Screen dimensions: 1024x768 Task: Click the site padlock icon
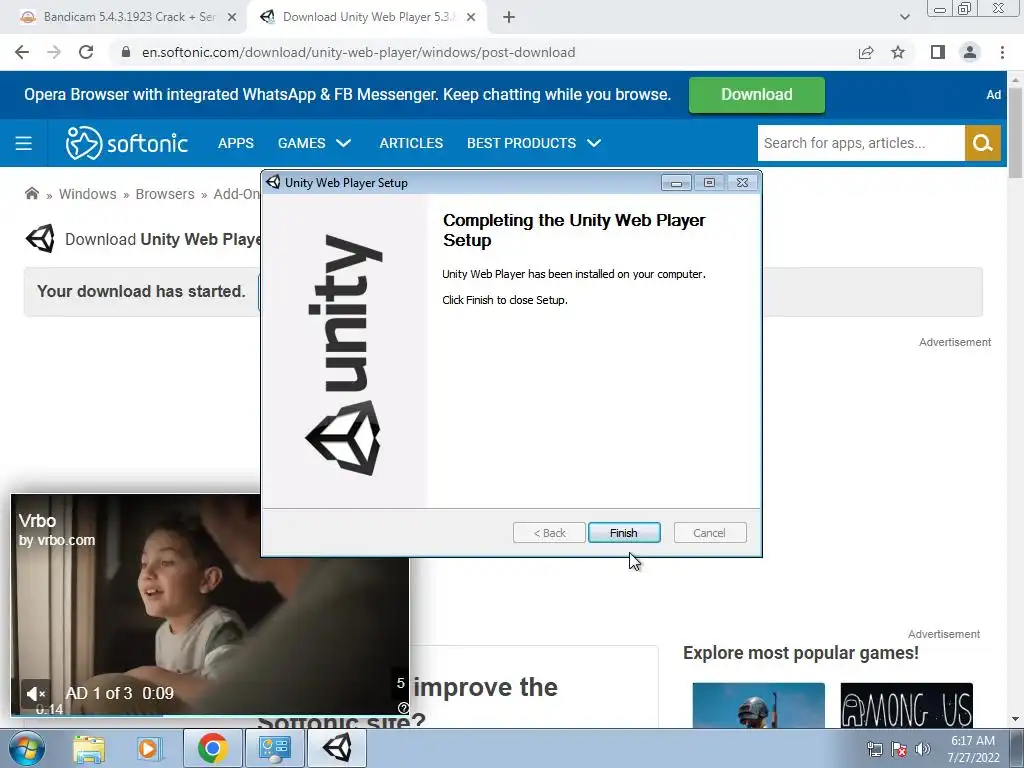click(126, 52)
